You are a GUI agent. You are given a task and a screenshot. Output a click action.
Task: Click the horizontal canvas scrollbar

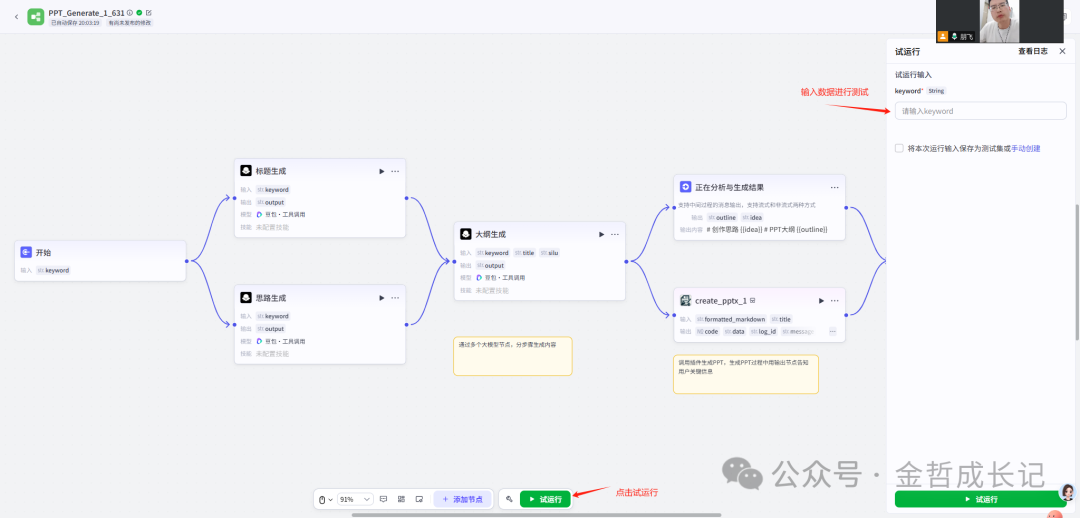(x=537, y=515)
